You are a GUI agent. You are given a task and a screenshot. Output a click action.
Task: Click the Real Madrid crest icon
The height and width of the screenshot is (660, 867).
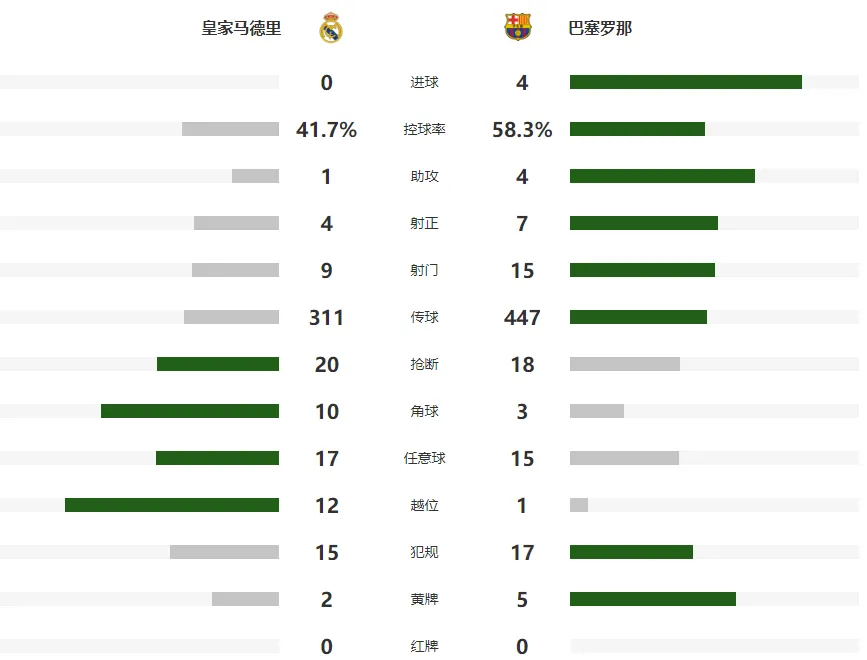[x=331, y=28]
